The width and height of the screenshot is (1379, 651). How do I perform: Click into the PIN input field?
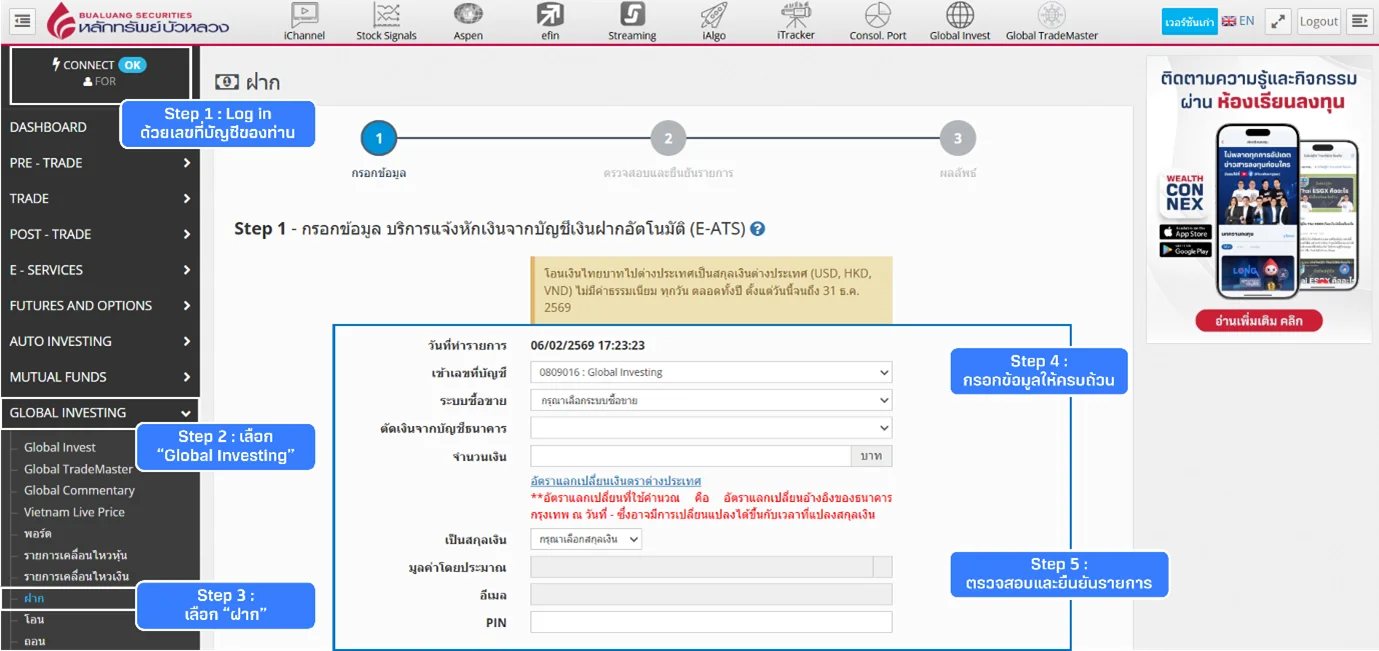click(x=710, y=622)
